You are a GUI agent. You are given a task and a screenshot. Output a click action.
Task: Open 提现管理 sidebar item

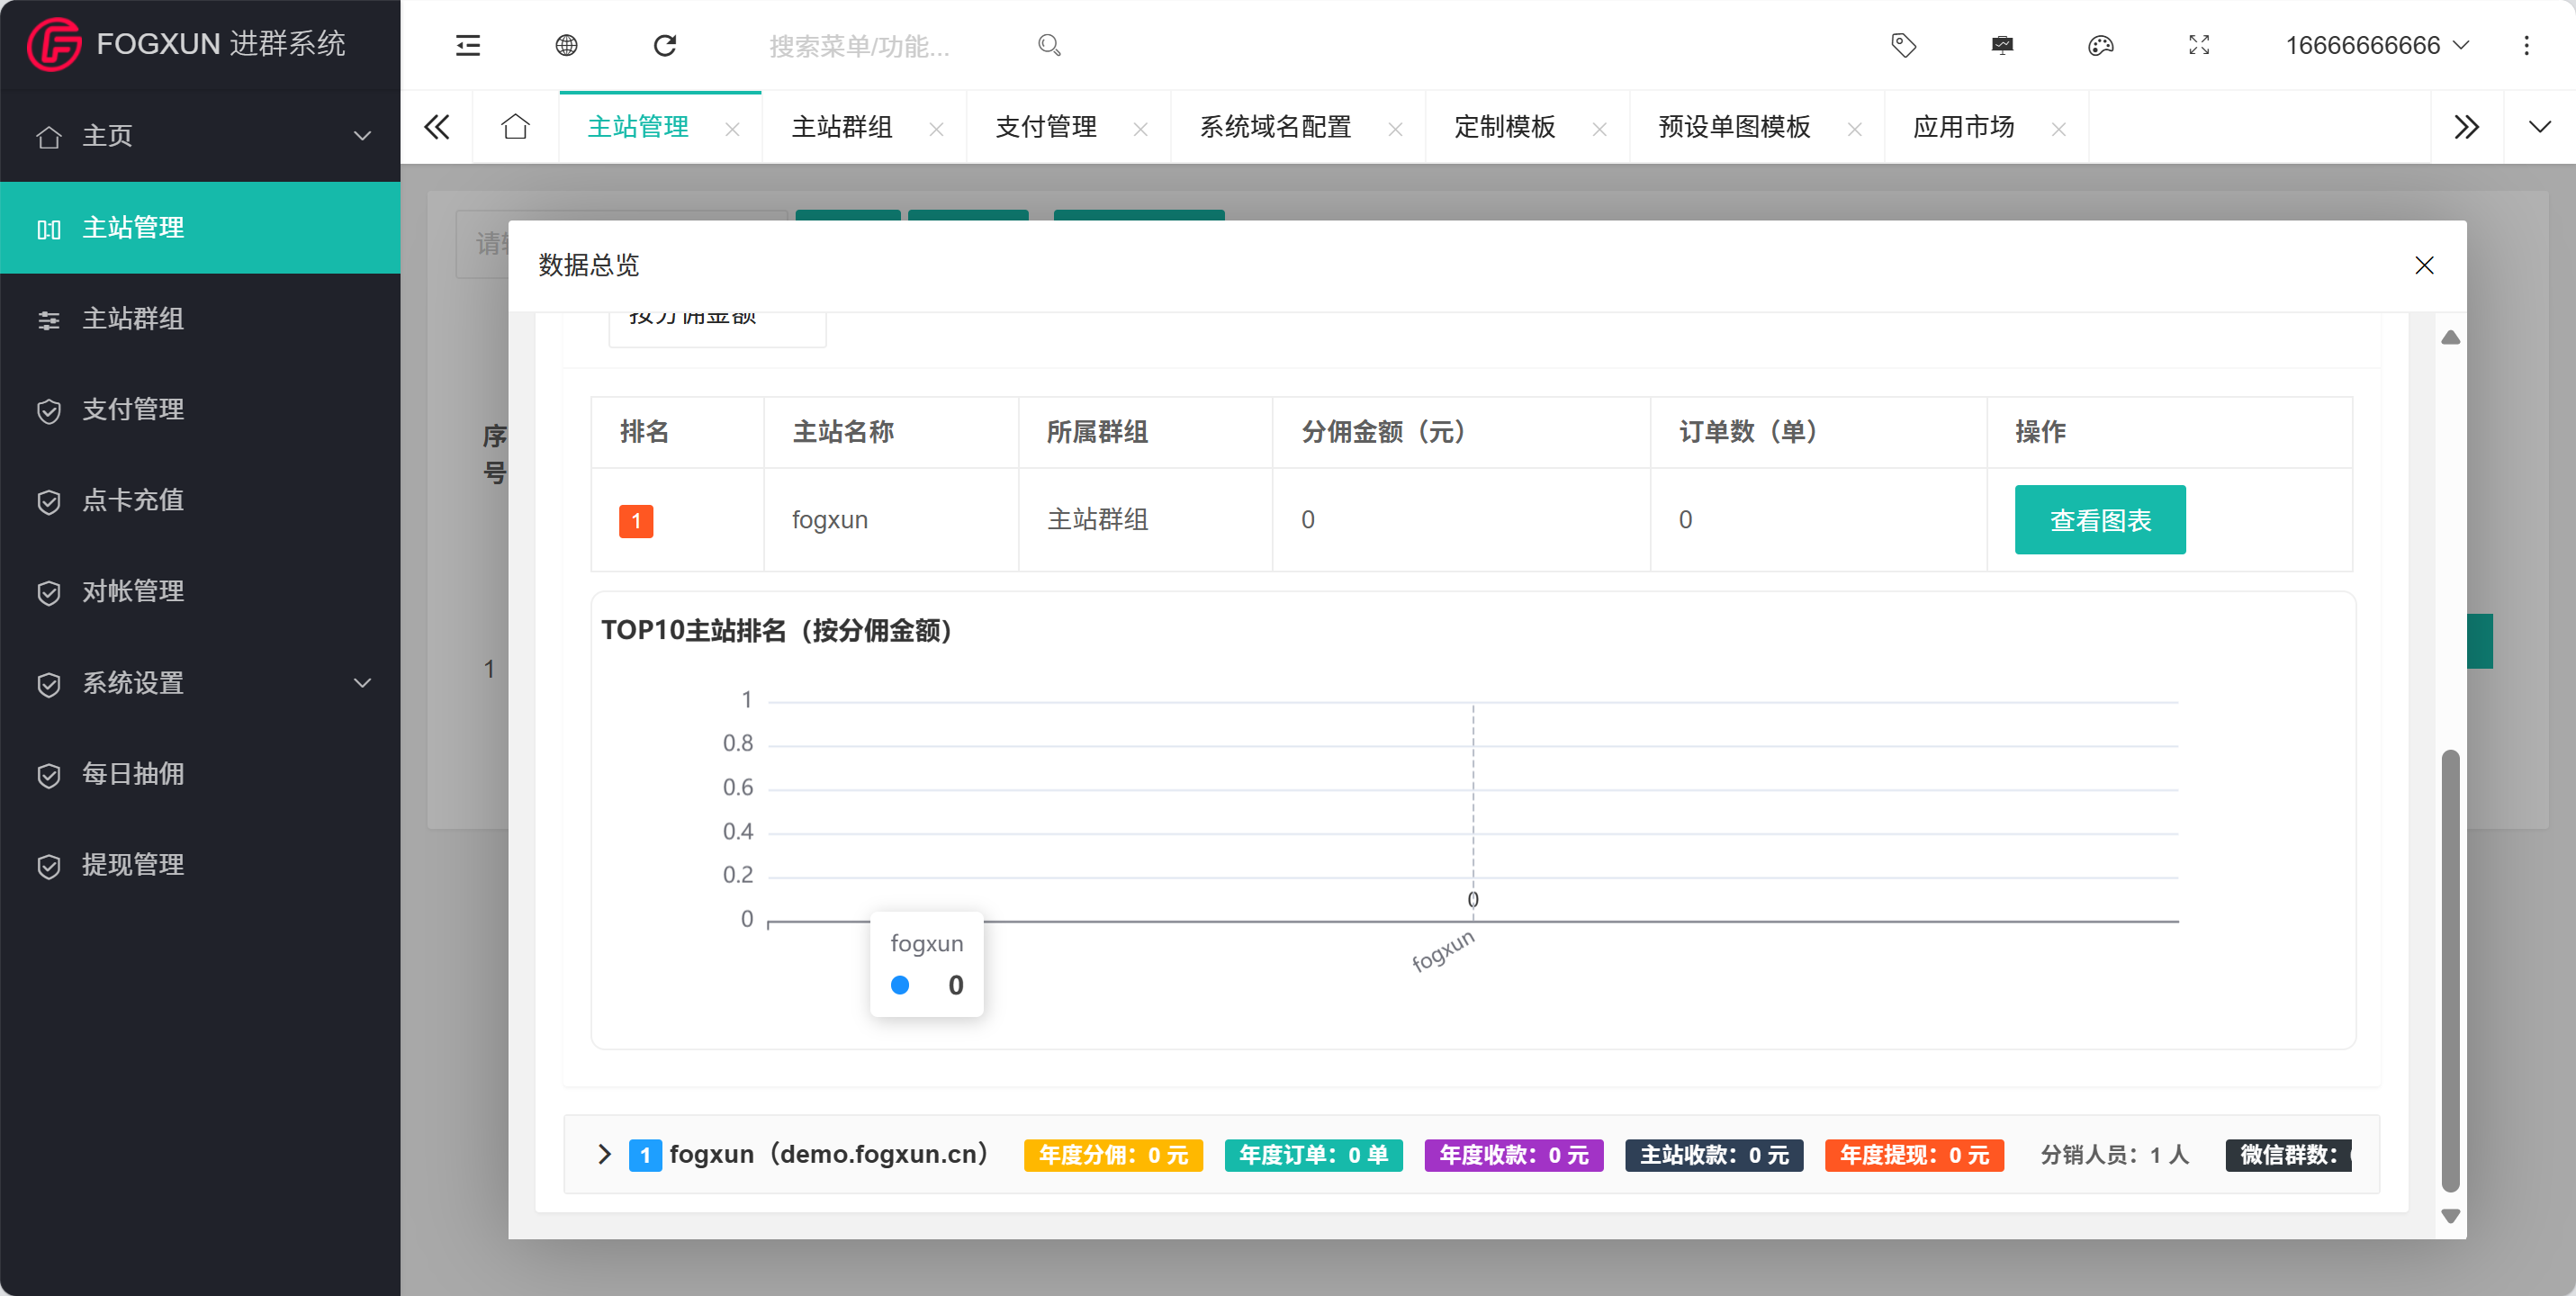coord(200,865)
